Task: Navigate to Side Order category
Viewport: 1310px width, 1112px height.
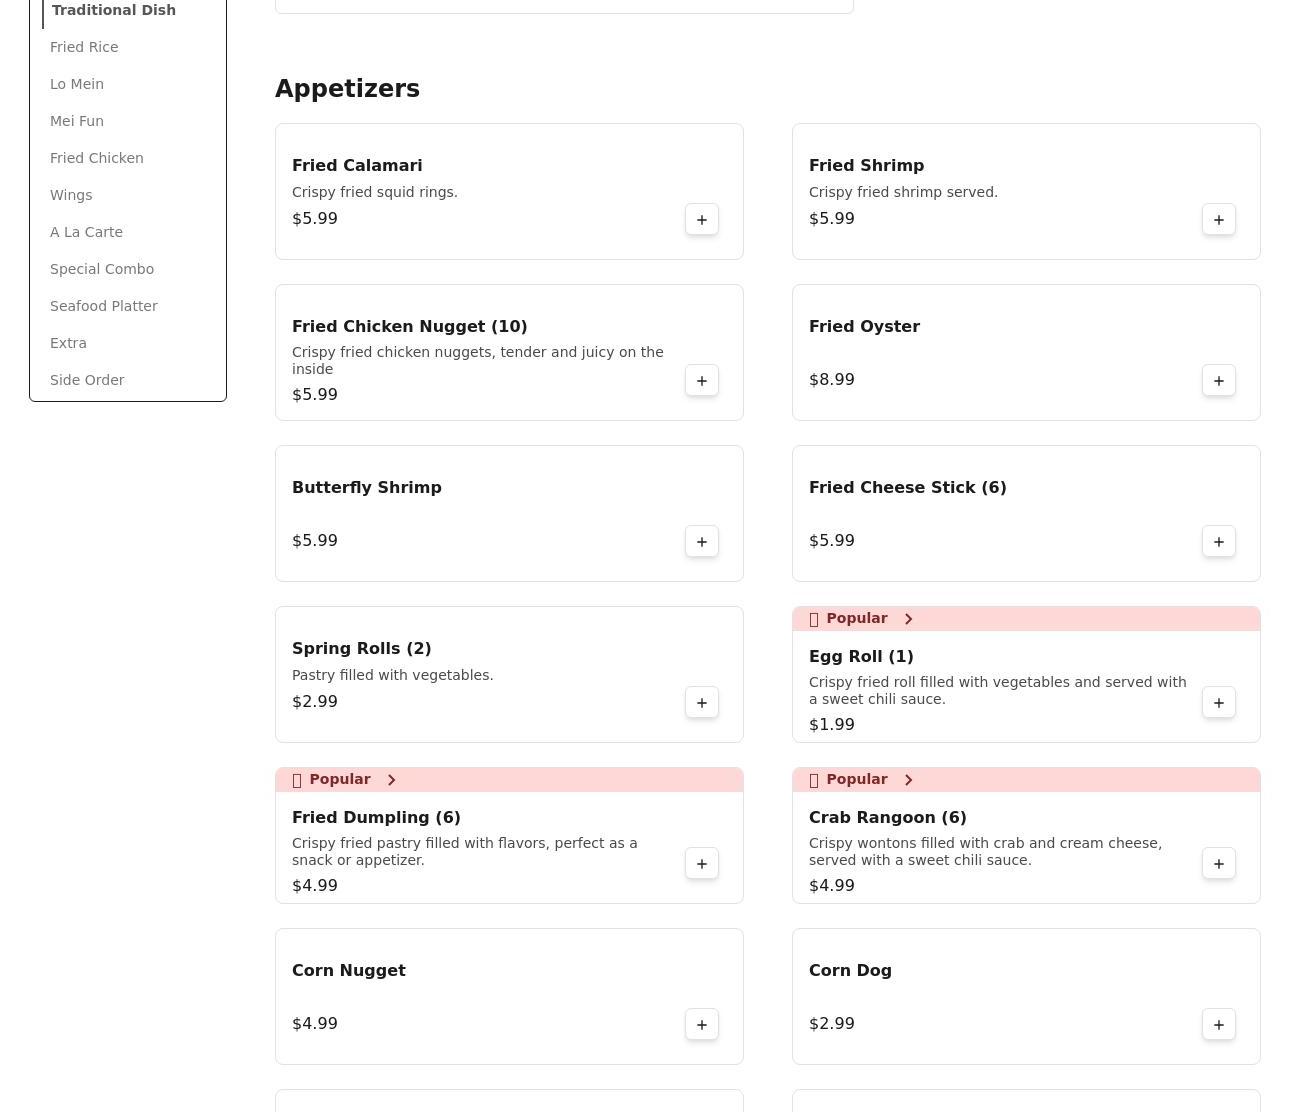Action: (x=87, y=380)
